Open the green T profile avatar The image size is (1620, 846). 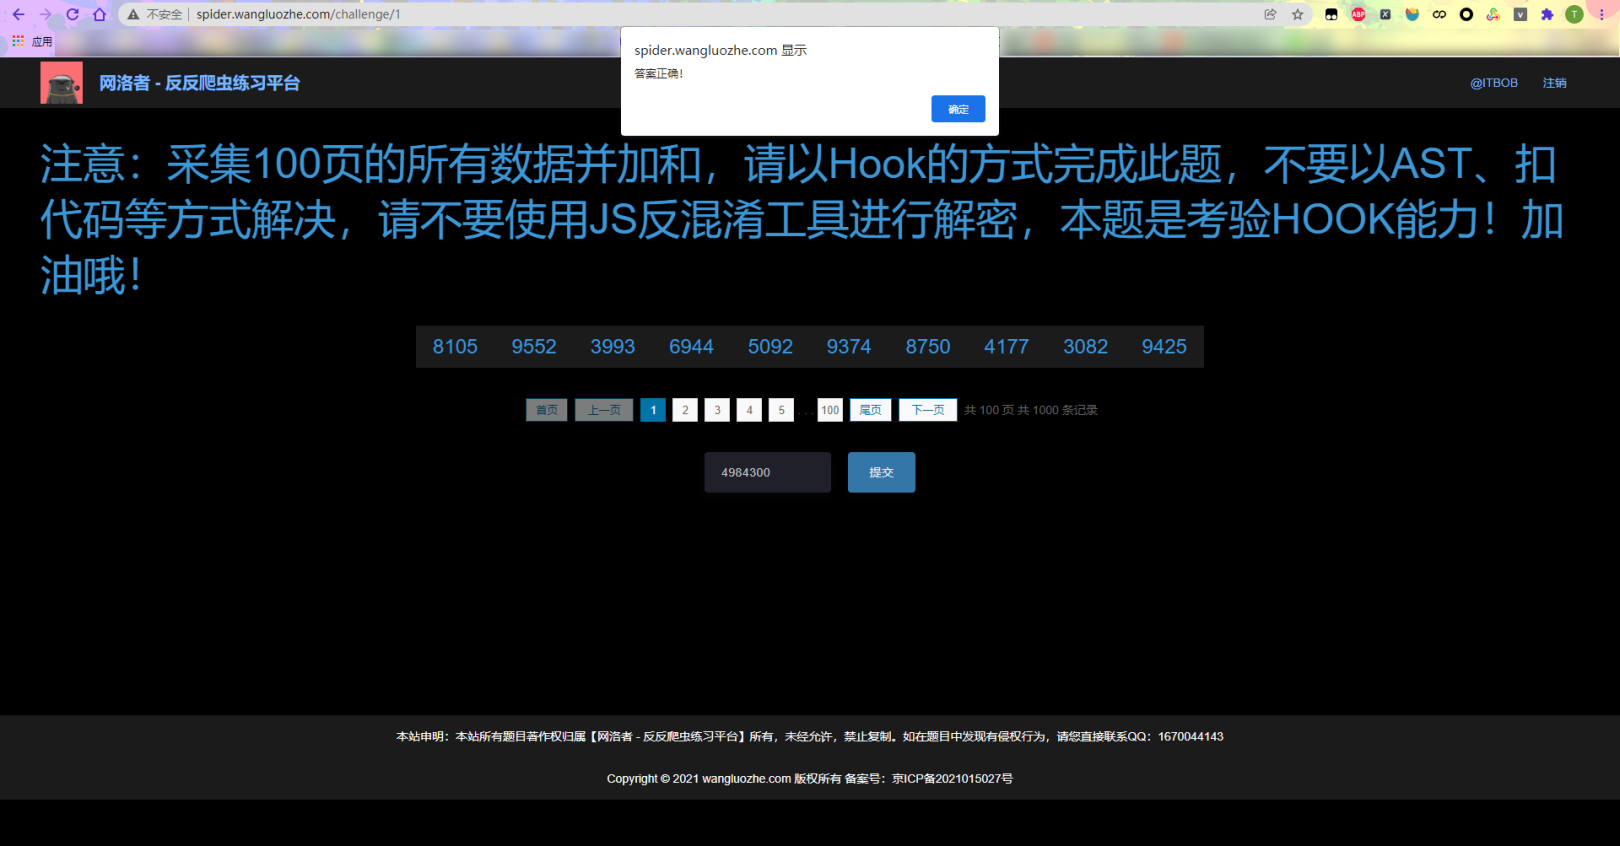tap(1574, 14)
